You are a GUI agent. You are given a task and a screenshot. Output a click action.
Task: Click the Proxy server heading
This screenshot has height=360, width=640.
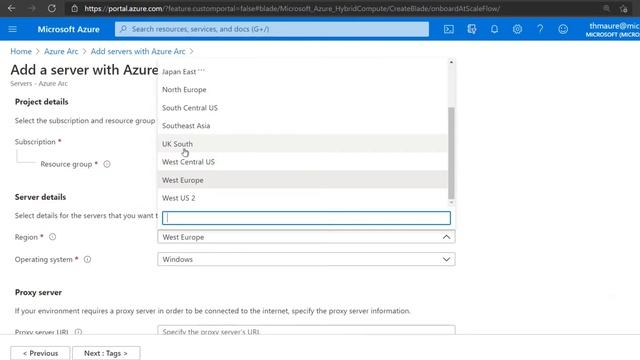click(x=38, y=292)
